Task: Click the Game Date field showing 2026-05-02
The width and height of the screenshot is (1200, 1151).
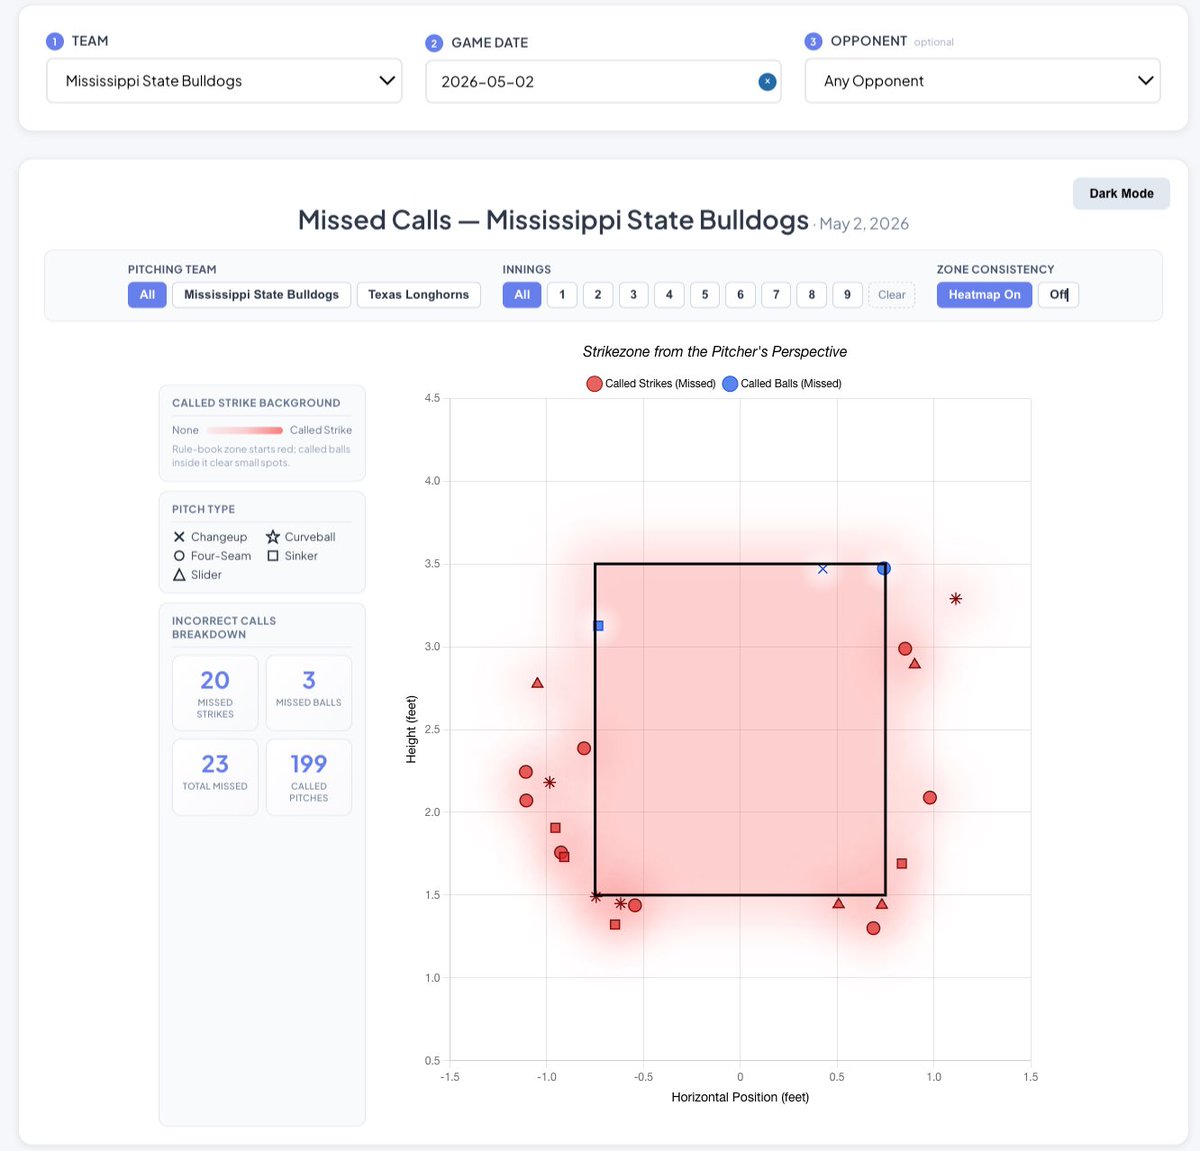Action: 603,82
